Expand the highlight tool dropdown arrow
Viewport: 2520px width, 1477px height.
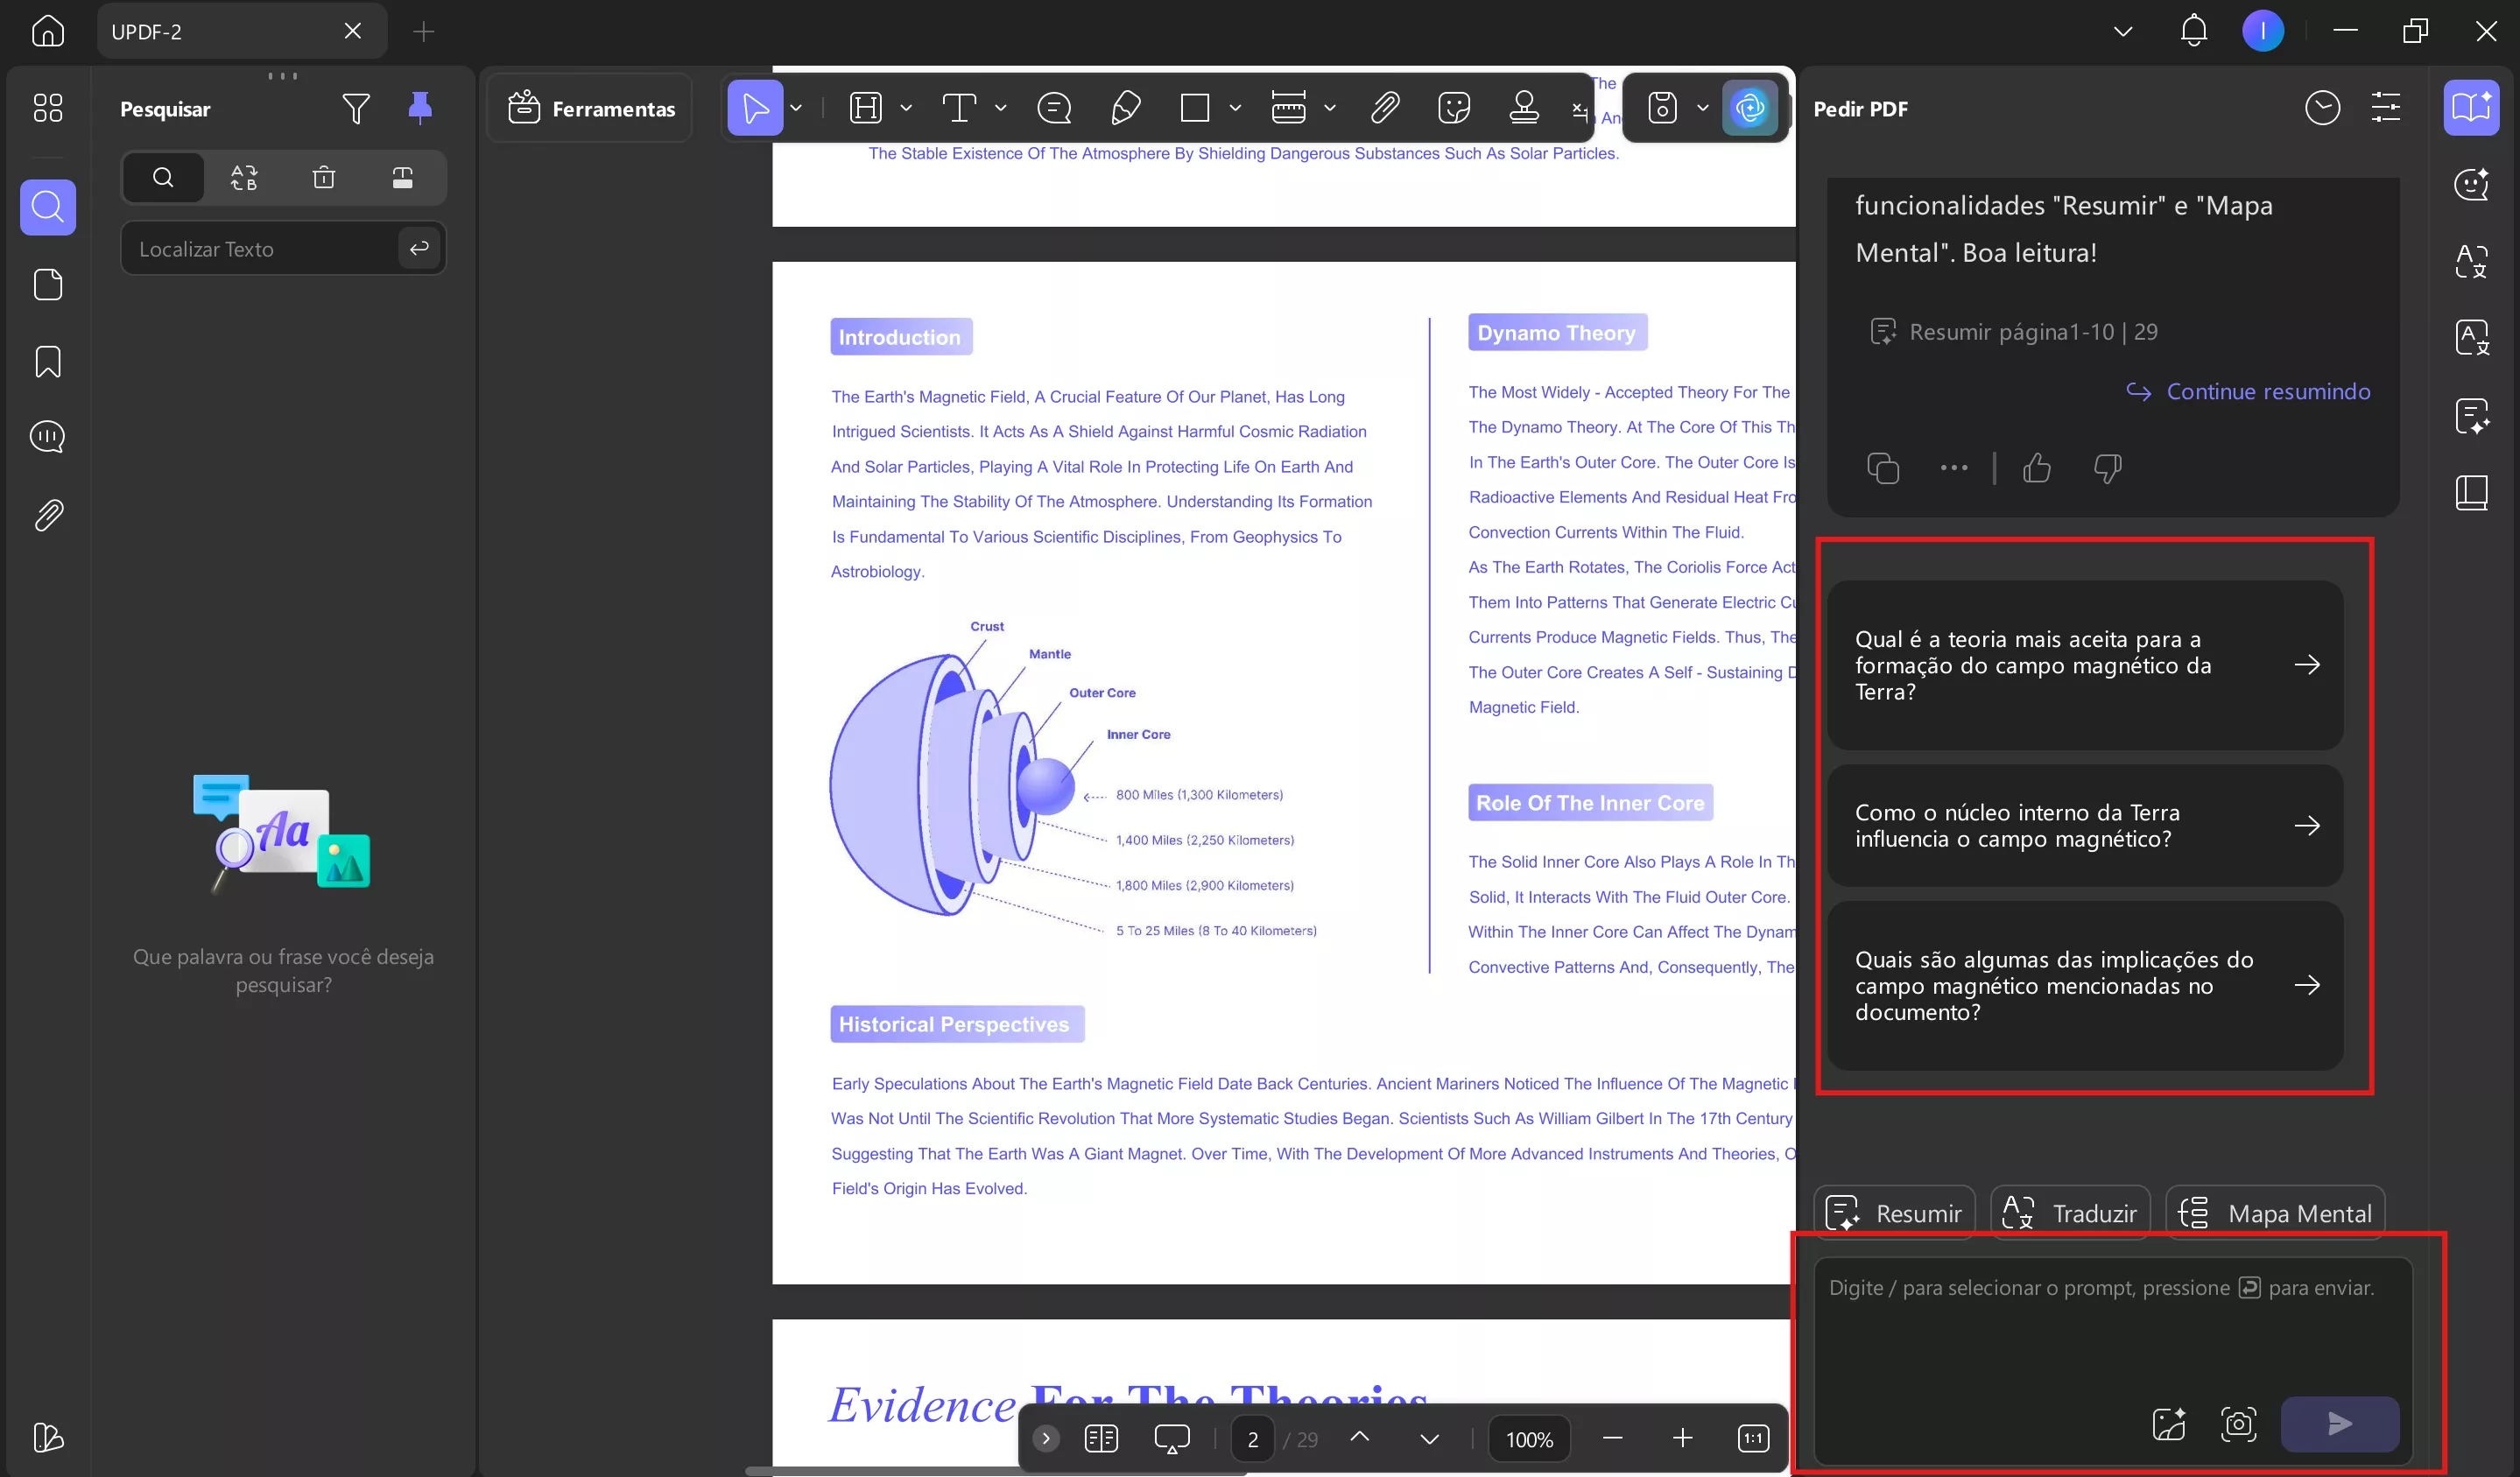906,108
